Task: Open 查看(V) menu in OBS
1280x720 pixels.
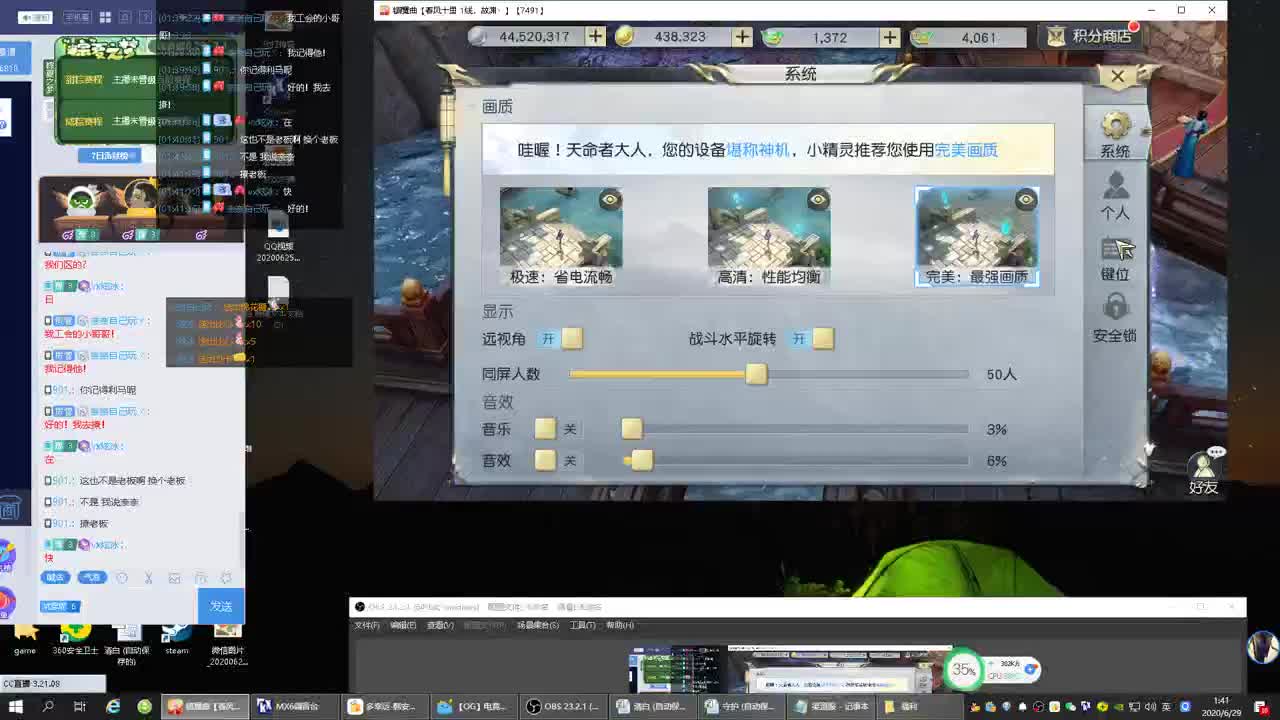Action: [x=440, y=625]
